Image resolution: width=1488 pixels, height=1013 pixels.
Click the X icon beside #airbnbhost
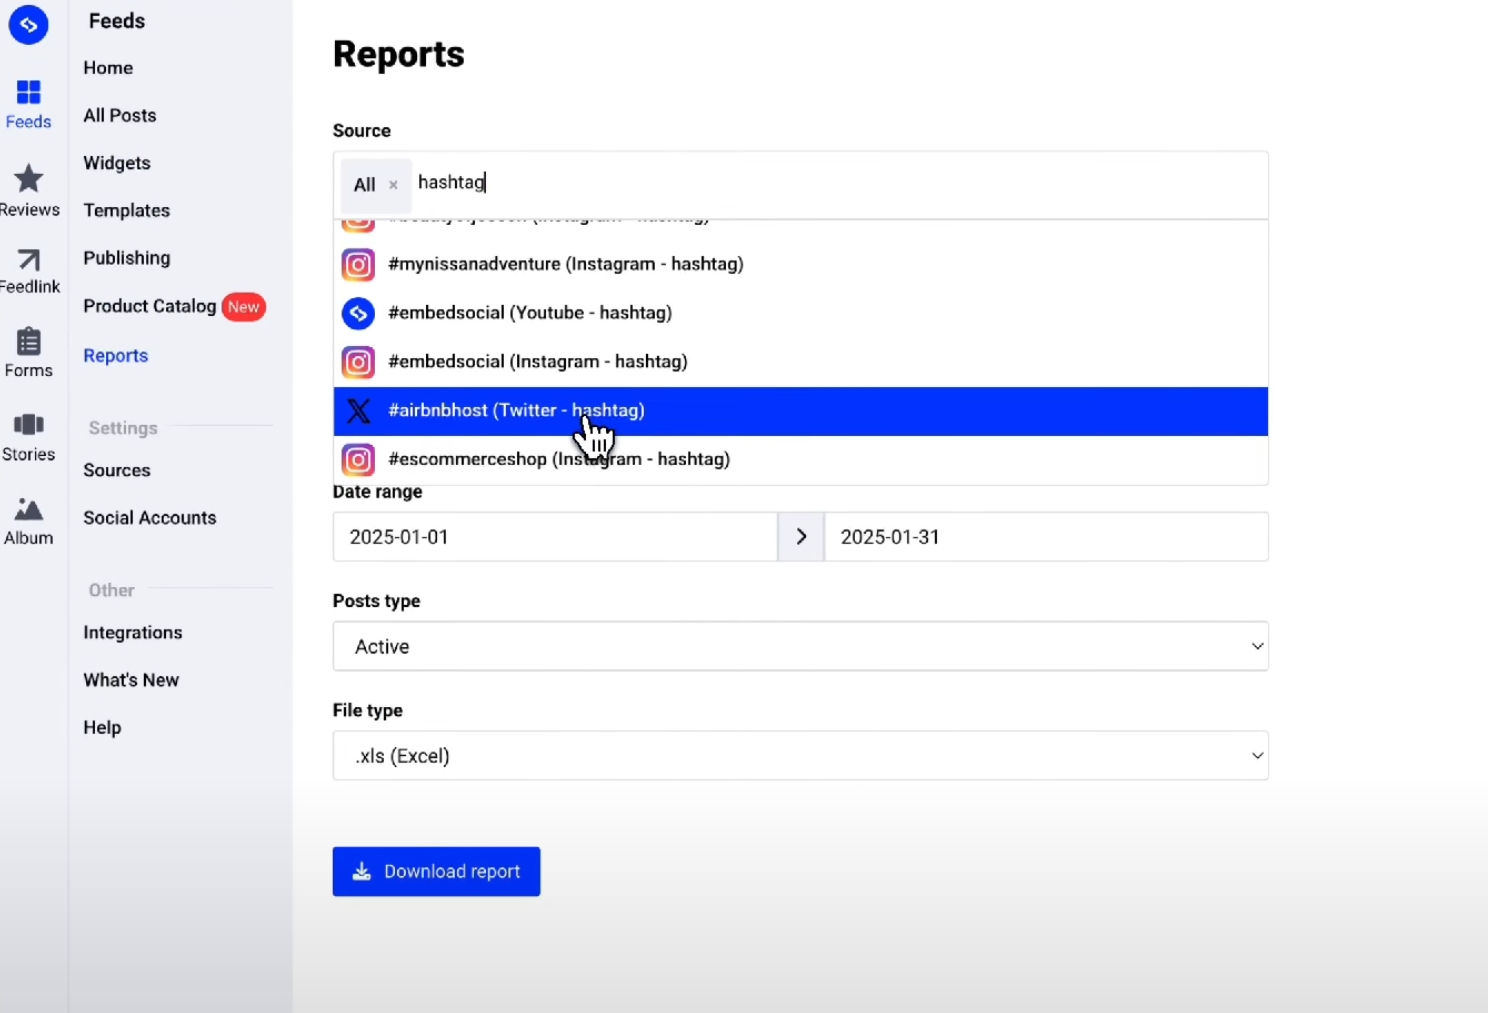pos(358,411)
